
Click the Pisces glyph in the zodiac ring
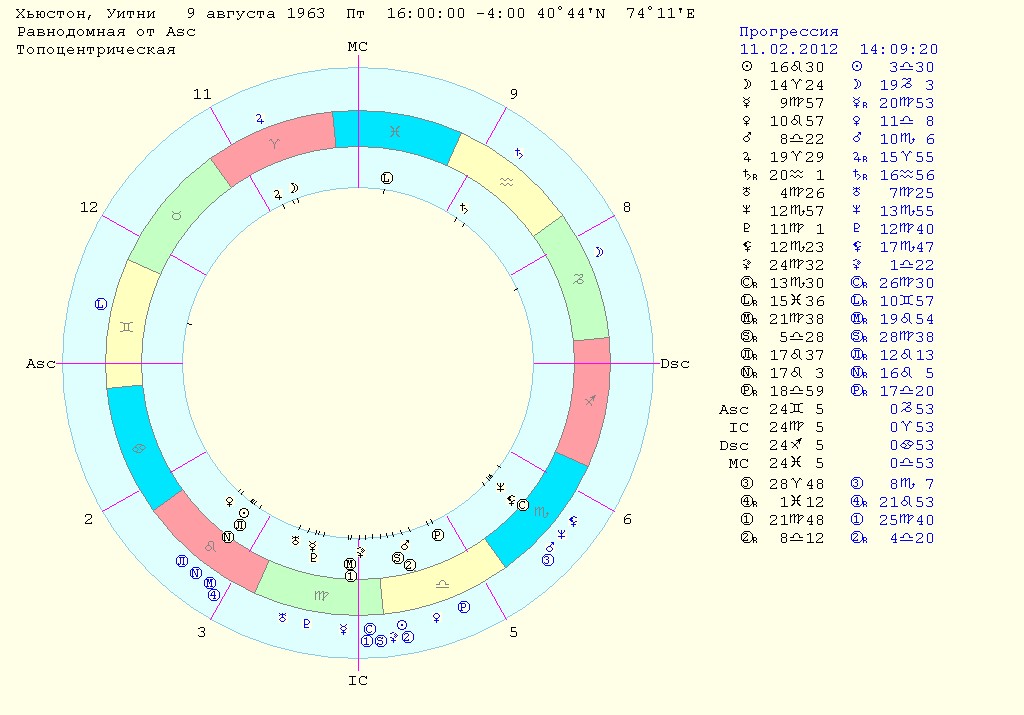(398, 132)
